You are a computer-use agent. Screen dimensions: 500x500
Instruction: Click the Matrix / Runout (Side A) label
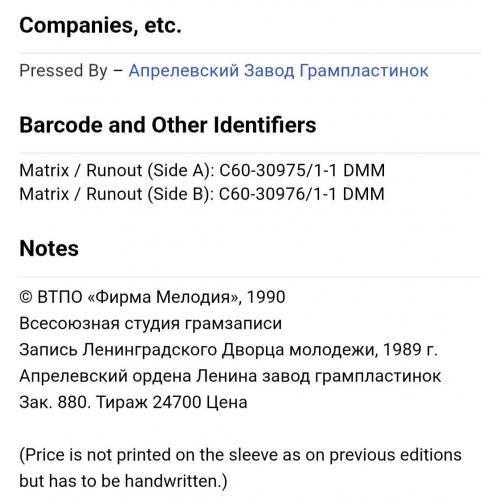(x=117, y=170)
